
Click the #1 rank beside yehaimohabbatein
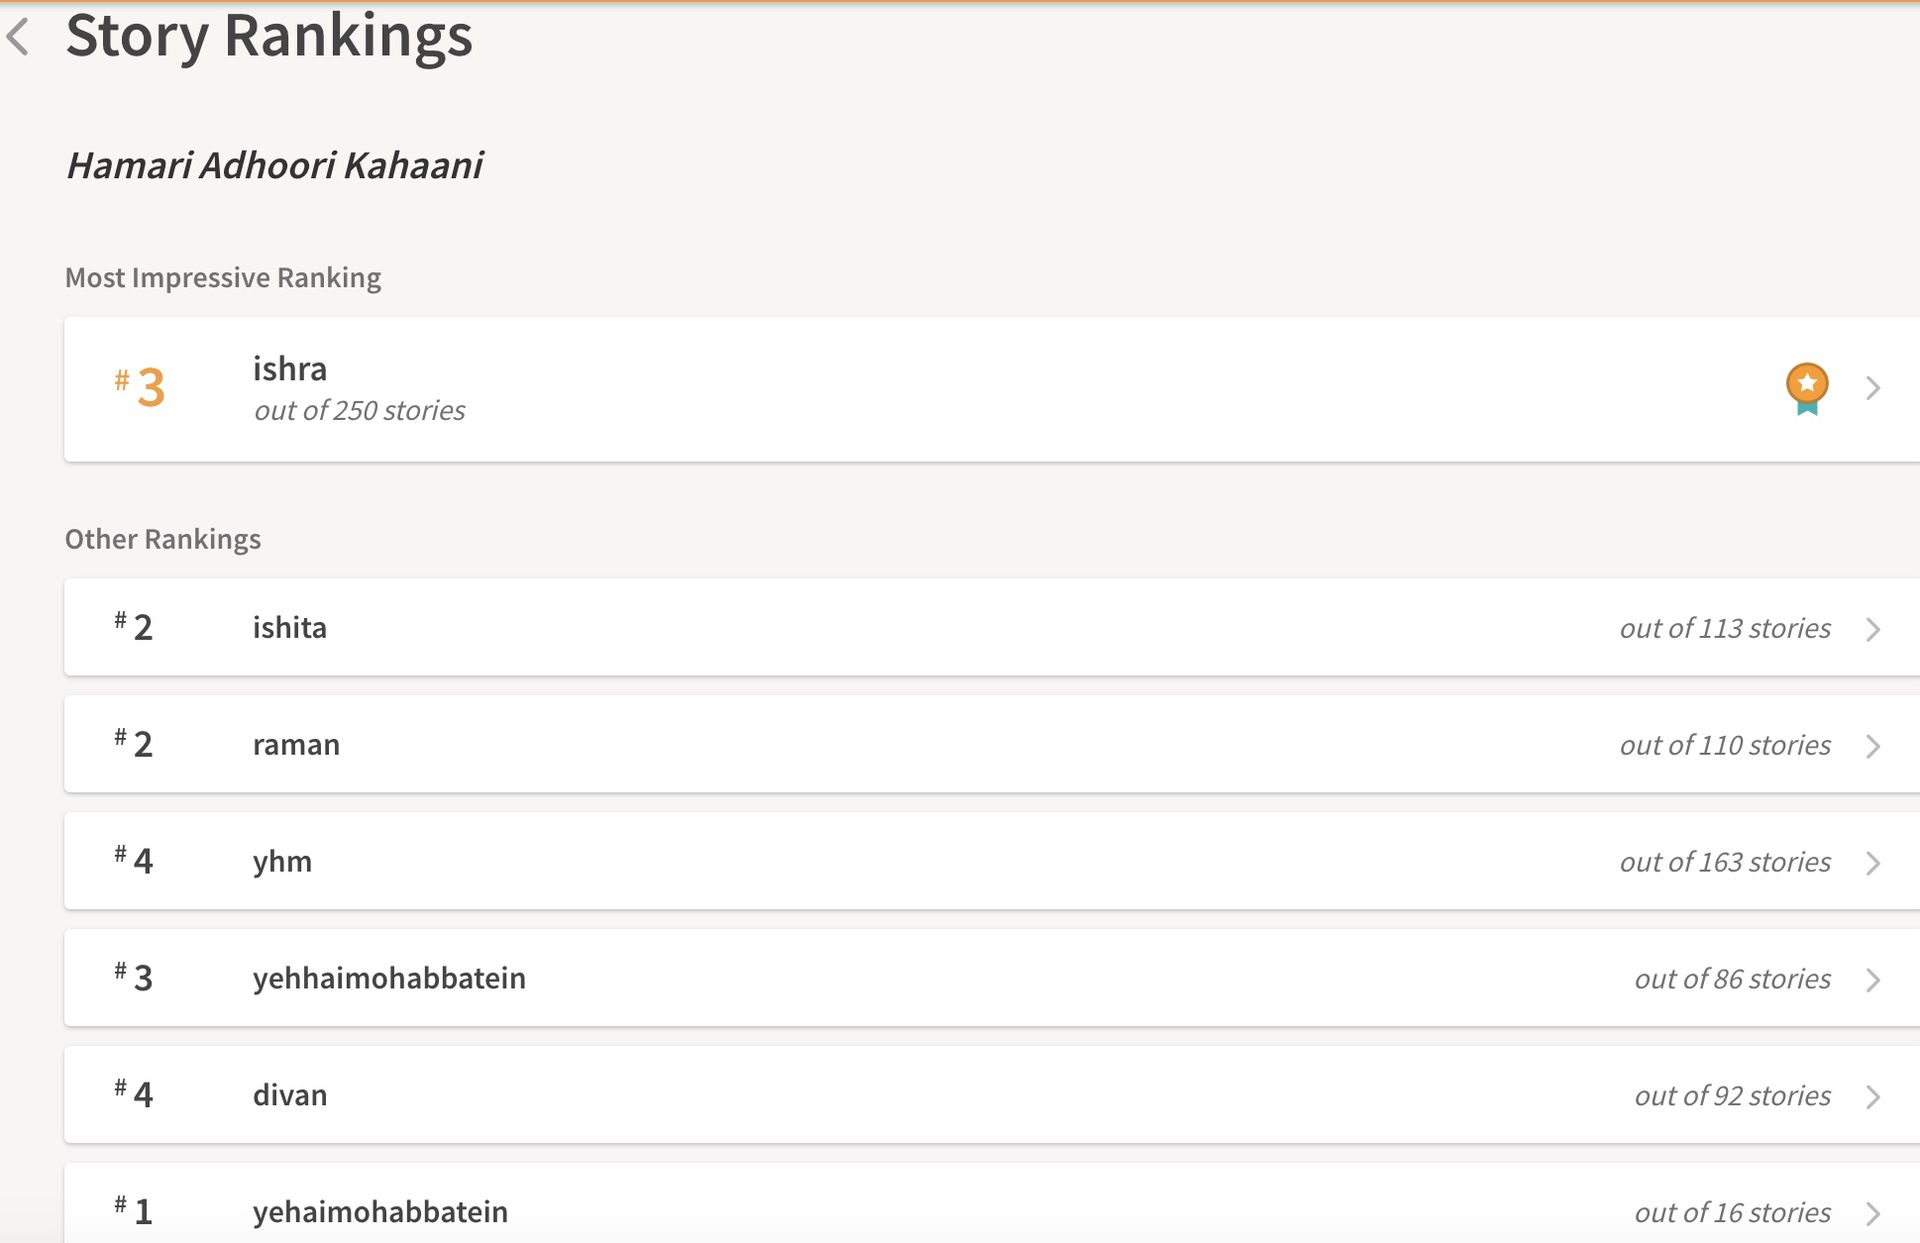click(x=134, y=1212)
